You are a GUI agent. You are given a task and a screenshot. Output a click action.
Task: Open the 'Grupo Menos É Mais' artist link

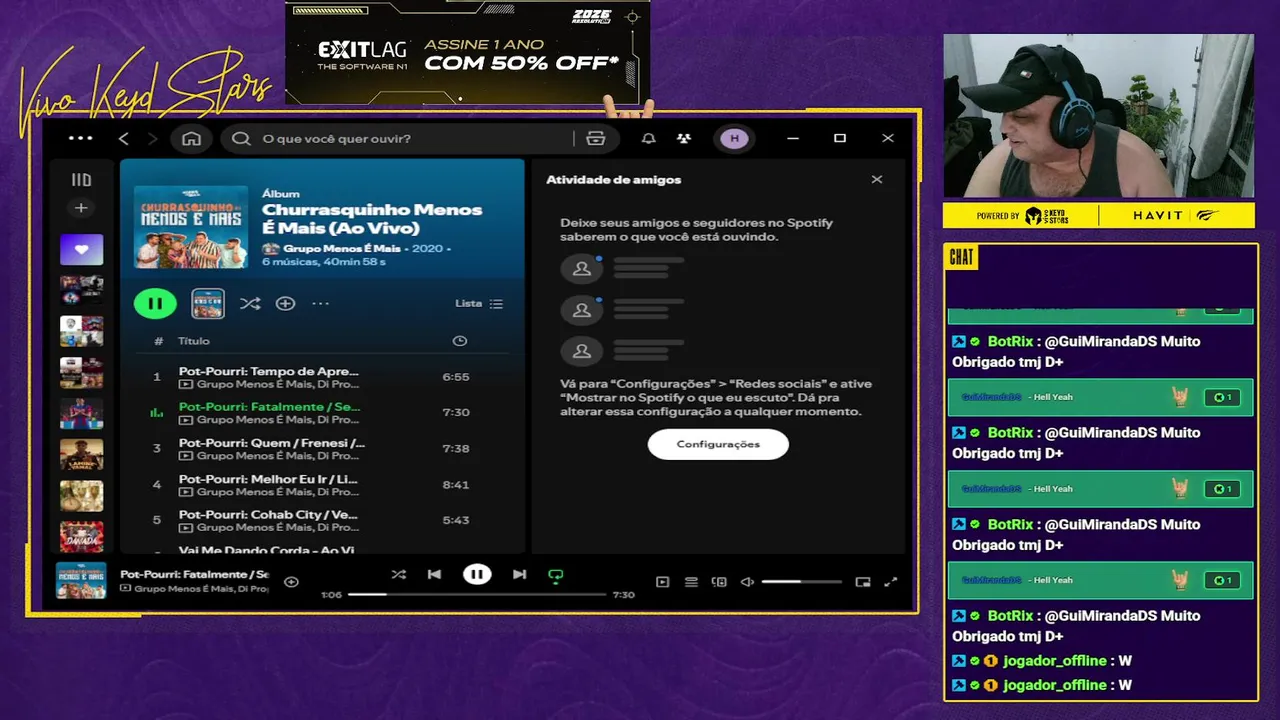[x=341, y=248]
